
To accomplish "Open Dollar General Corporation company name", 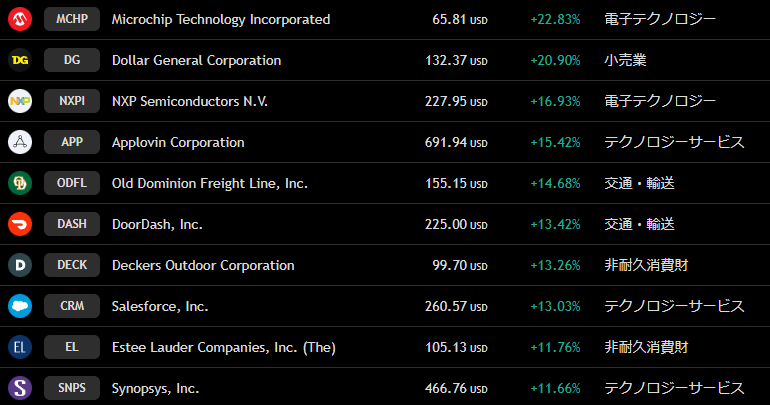I will (x=196, y=60).
